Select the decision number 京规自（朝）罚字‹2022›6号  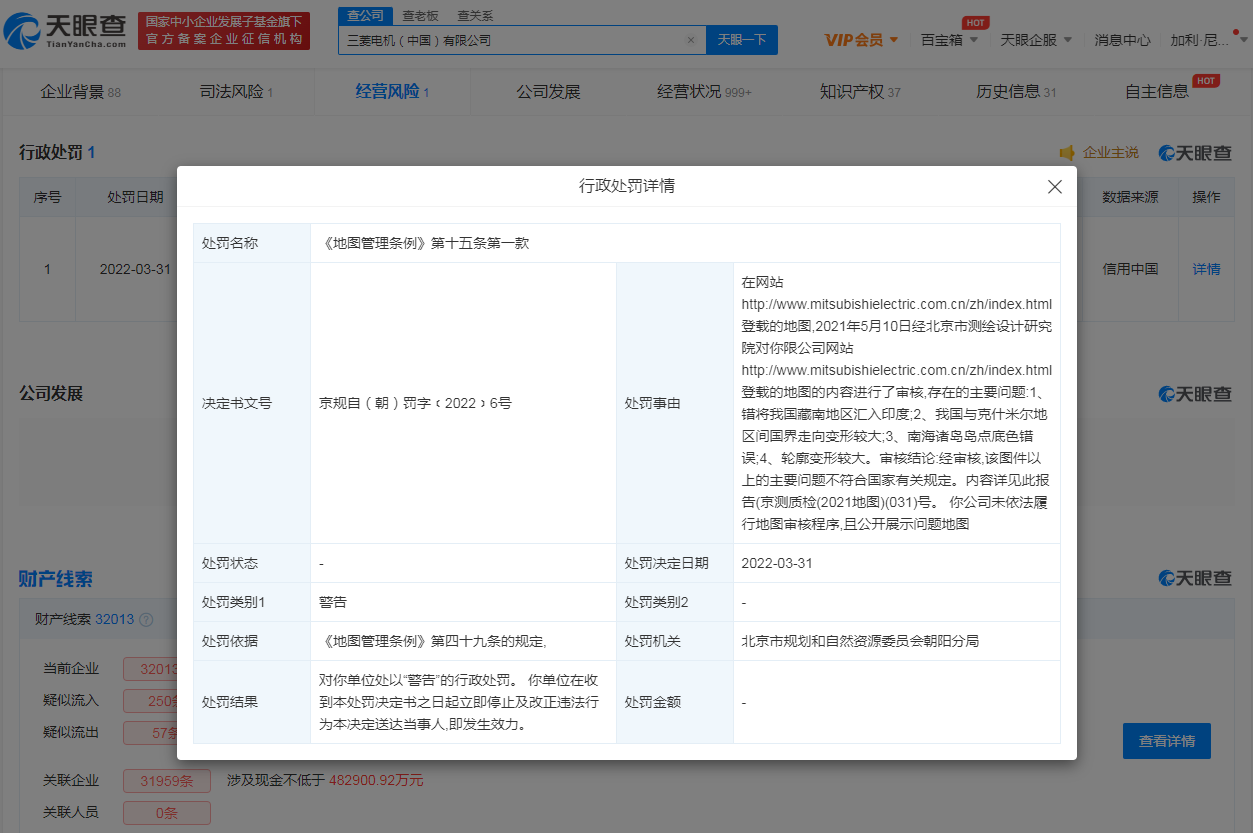point(415,403)
